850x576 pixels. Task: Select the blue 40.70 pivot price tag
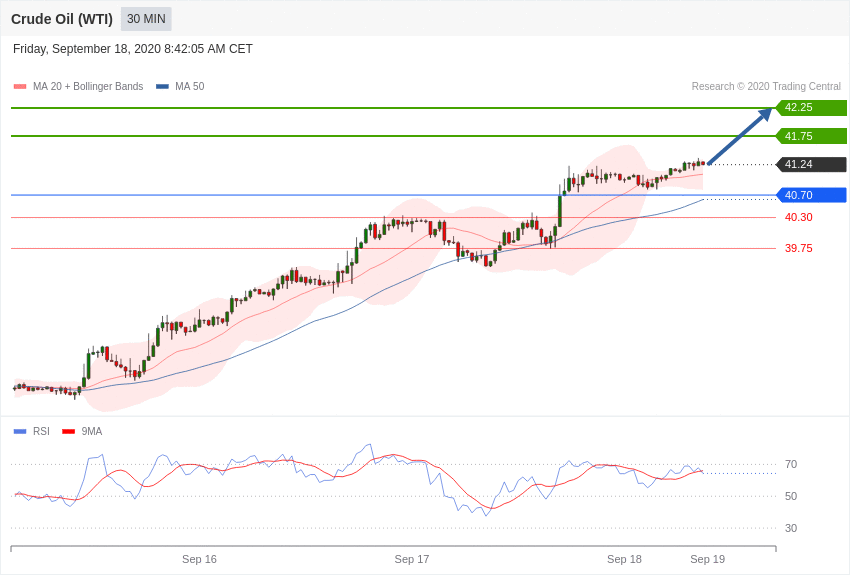point(811,195)
